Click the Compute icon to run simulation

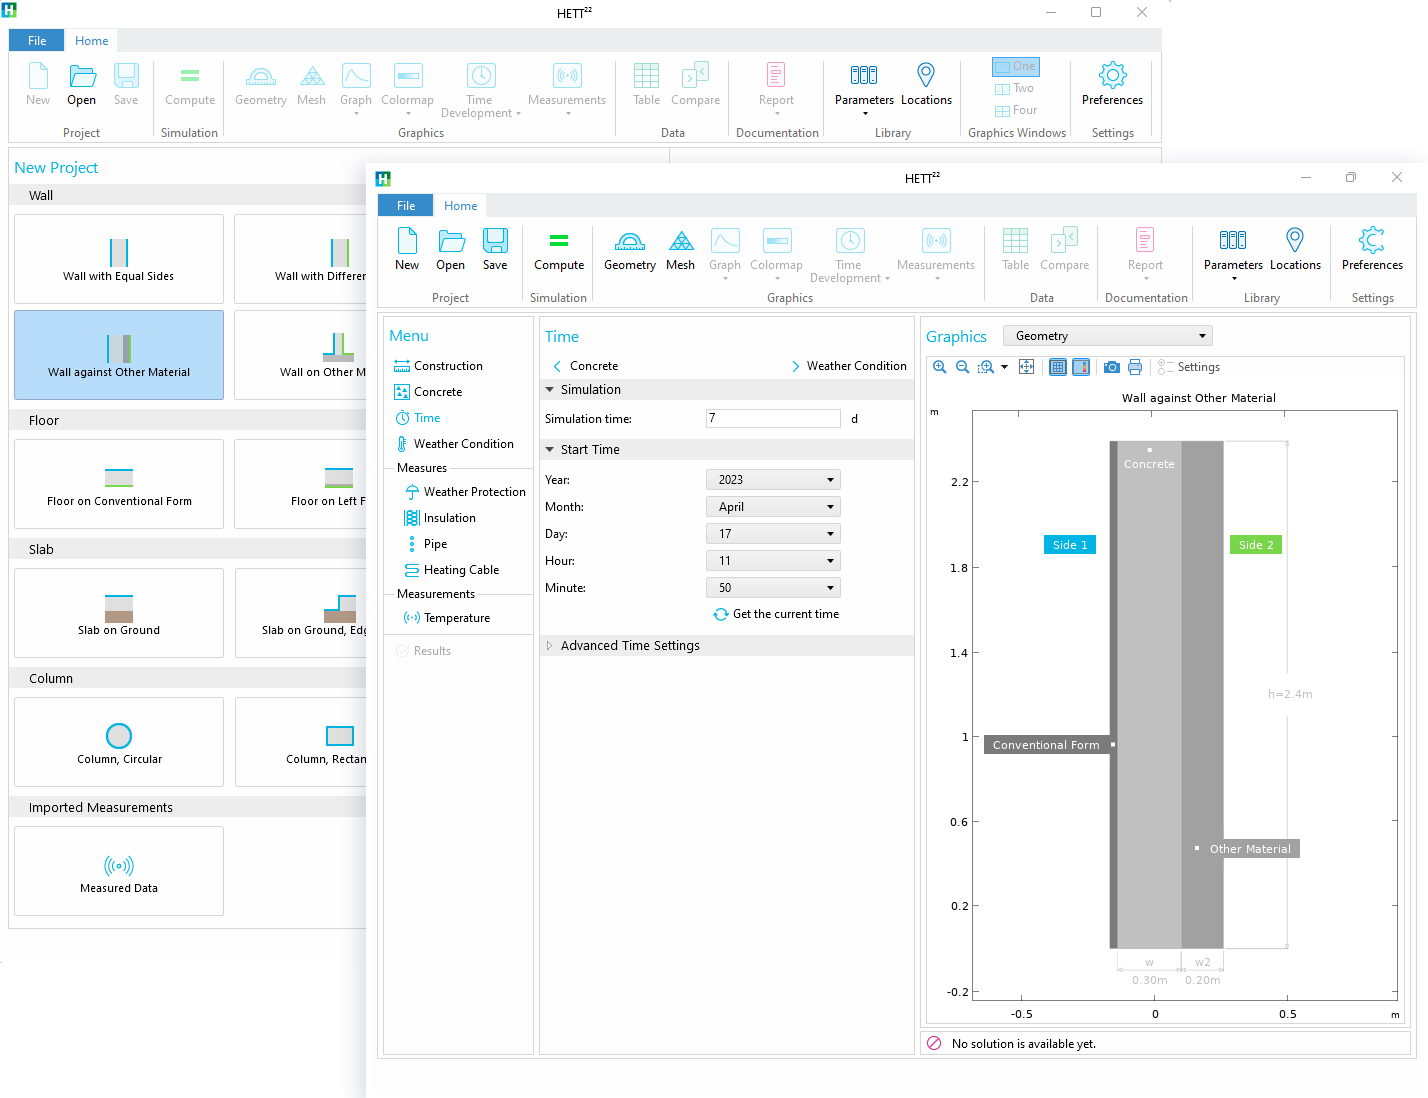pos(558,250)
